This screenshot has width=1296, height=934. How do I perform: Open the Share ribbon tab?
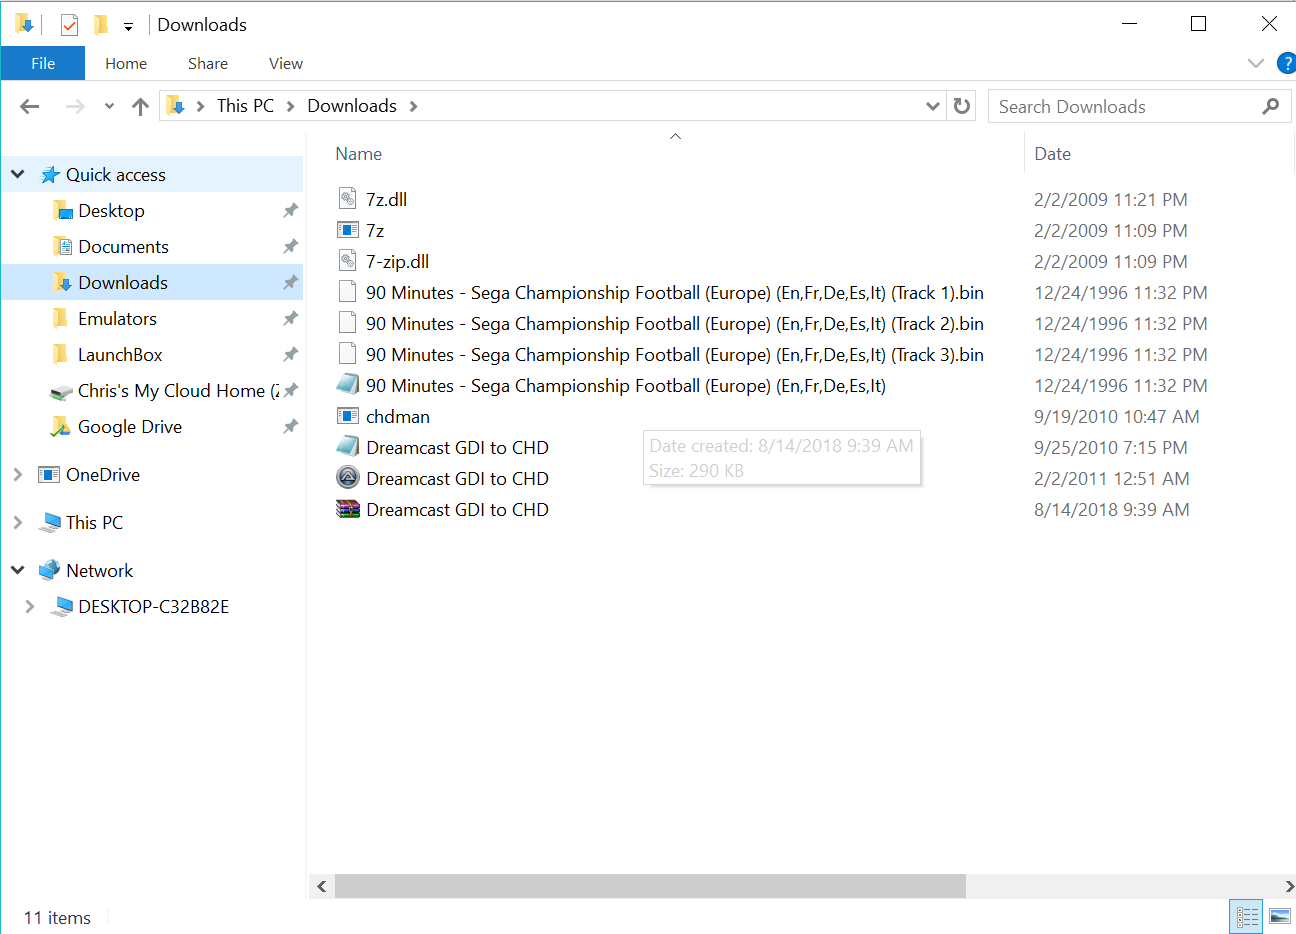click(208, 63)
